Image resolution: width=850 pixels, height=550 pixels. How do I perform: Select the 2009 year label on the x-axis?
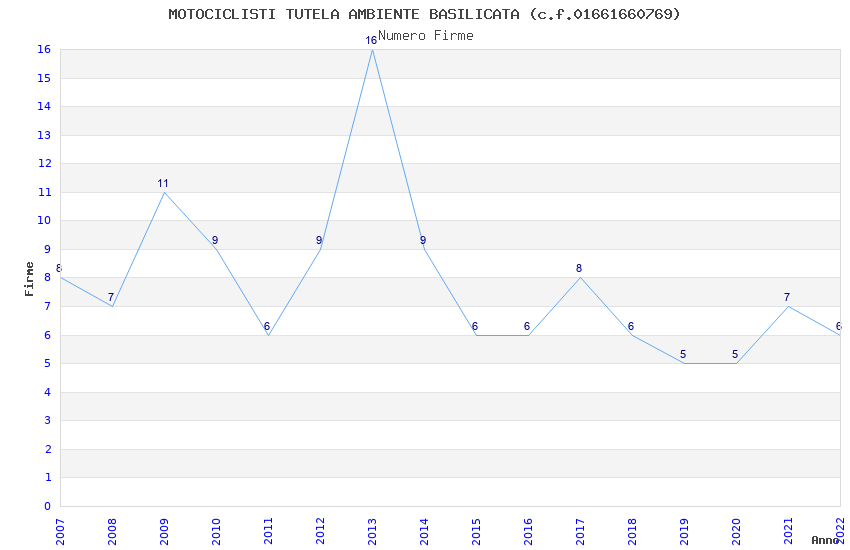click(164, 532)
